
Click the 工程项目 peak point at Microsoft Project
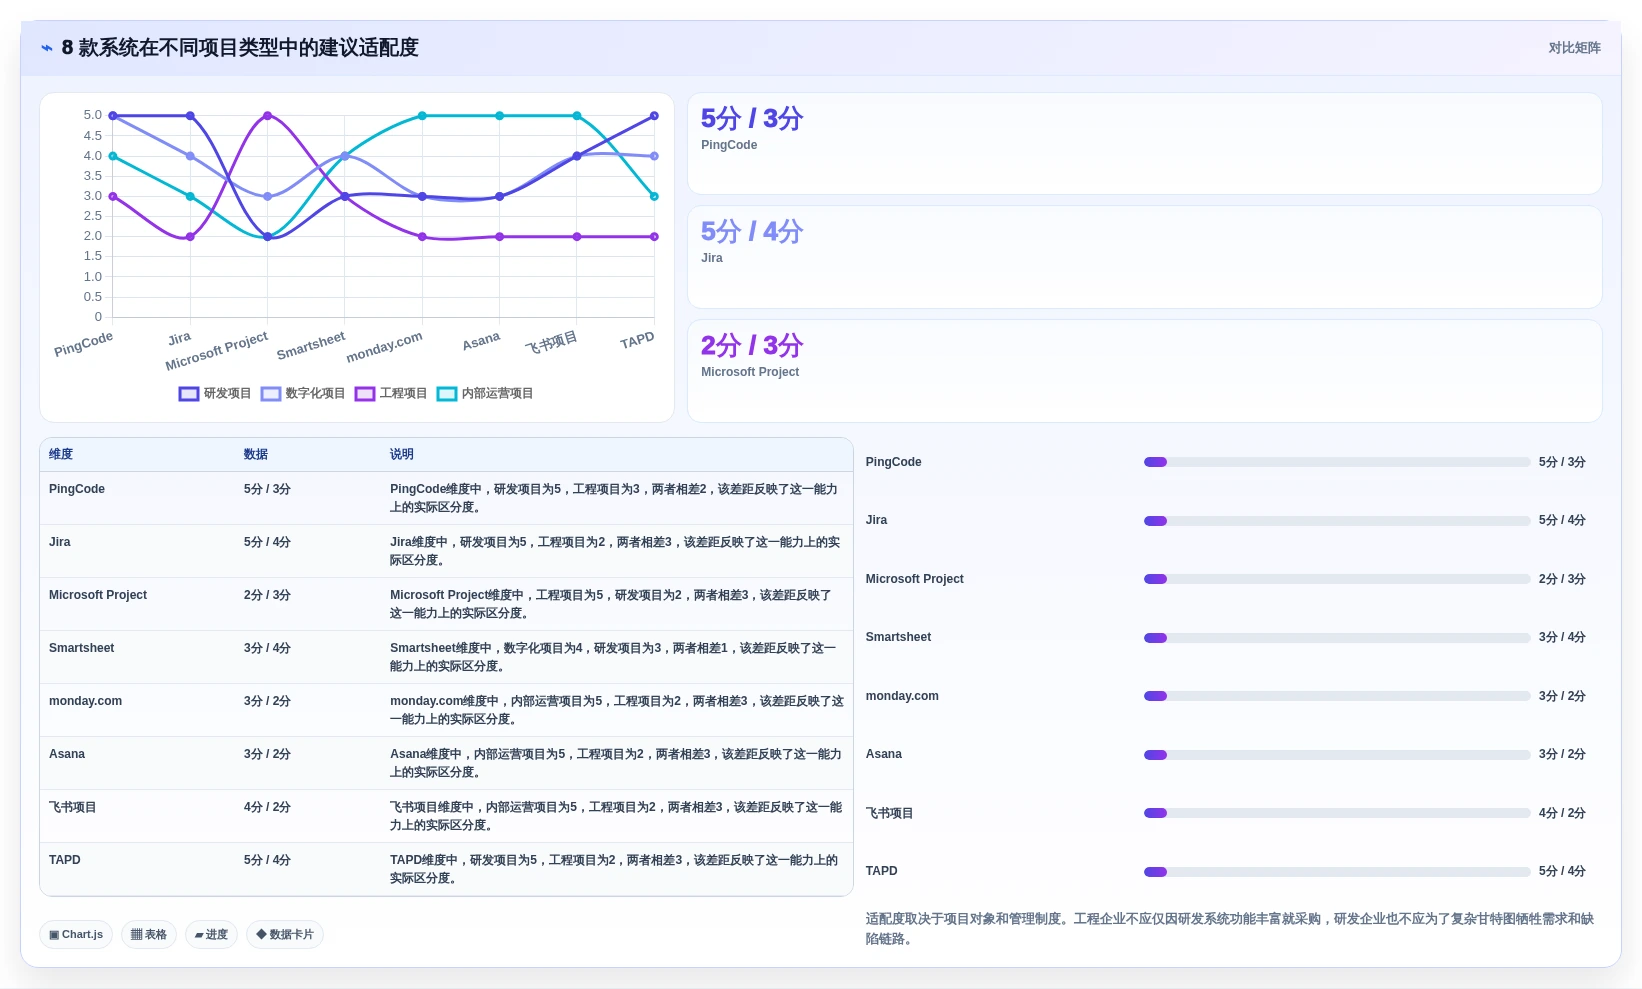pyautogui.click(x=267, y=116)
